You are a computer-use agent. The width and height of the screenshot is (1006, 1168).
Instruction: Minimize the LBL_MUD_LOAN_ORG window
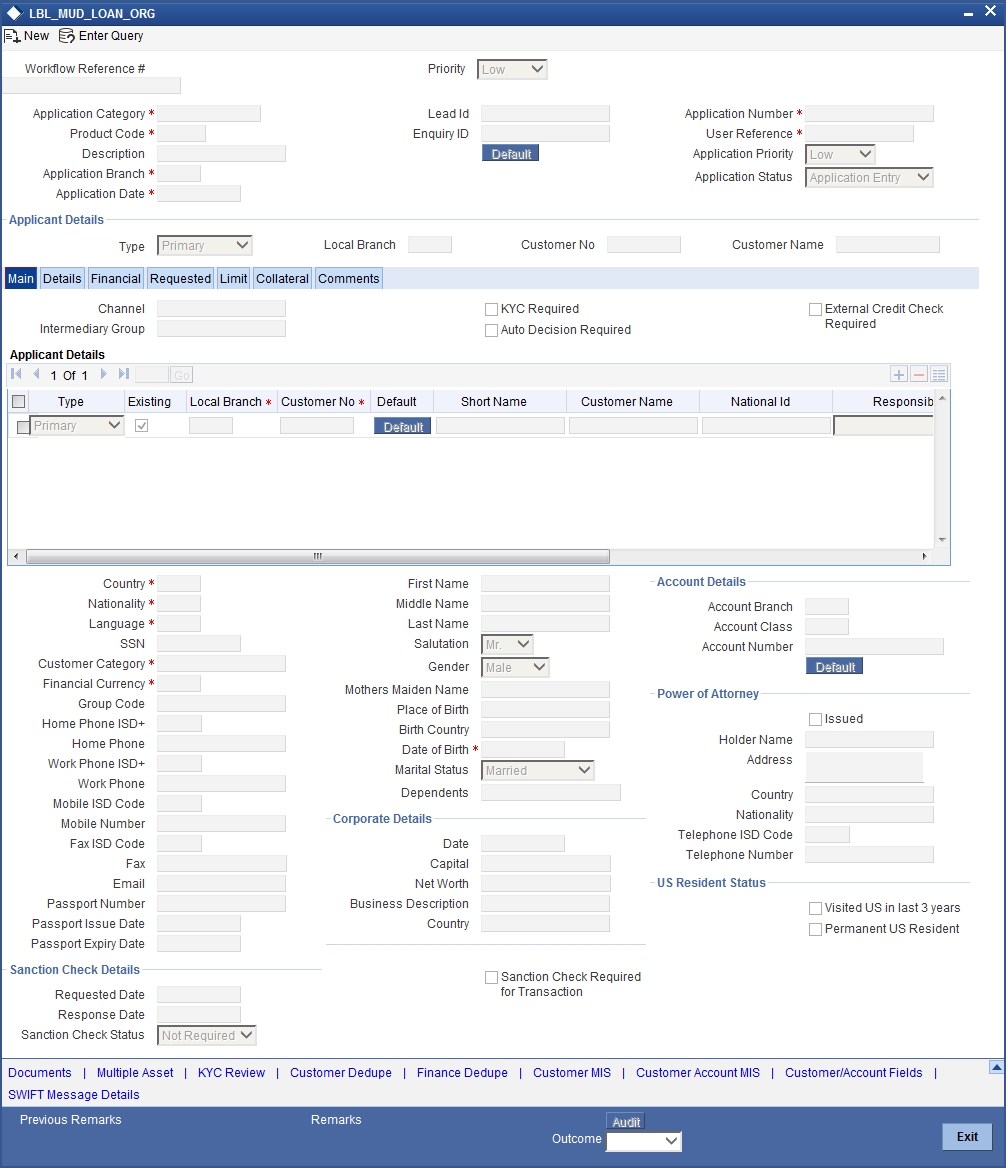click(x=968, y=13)
